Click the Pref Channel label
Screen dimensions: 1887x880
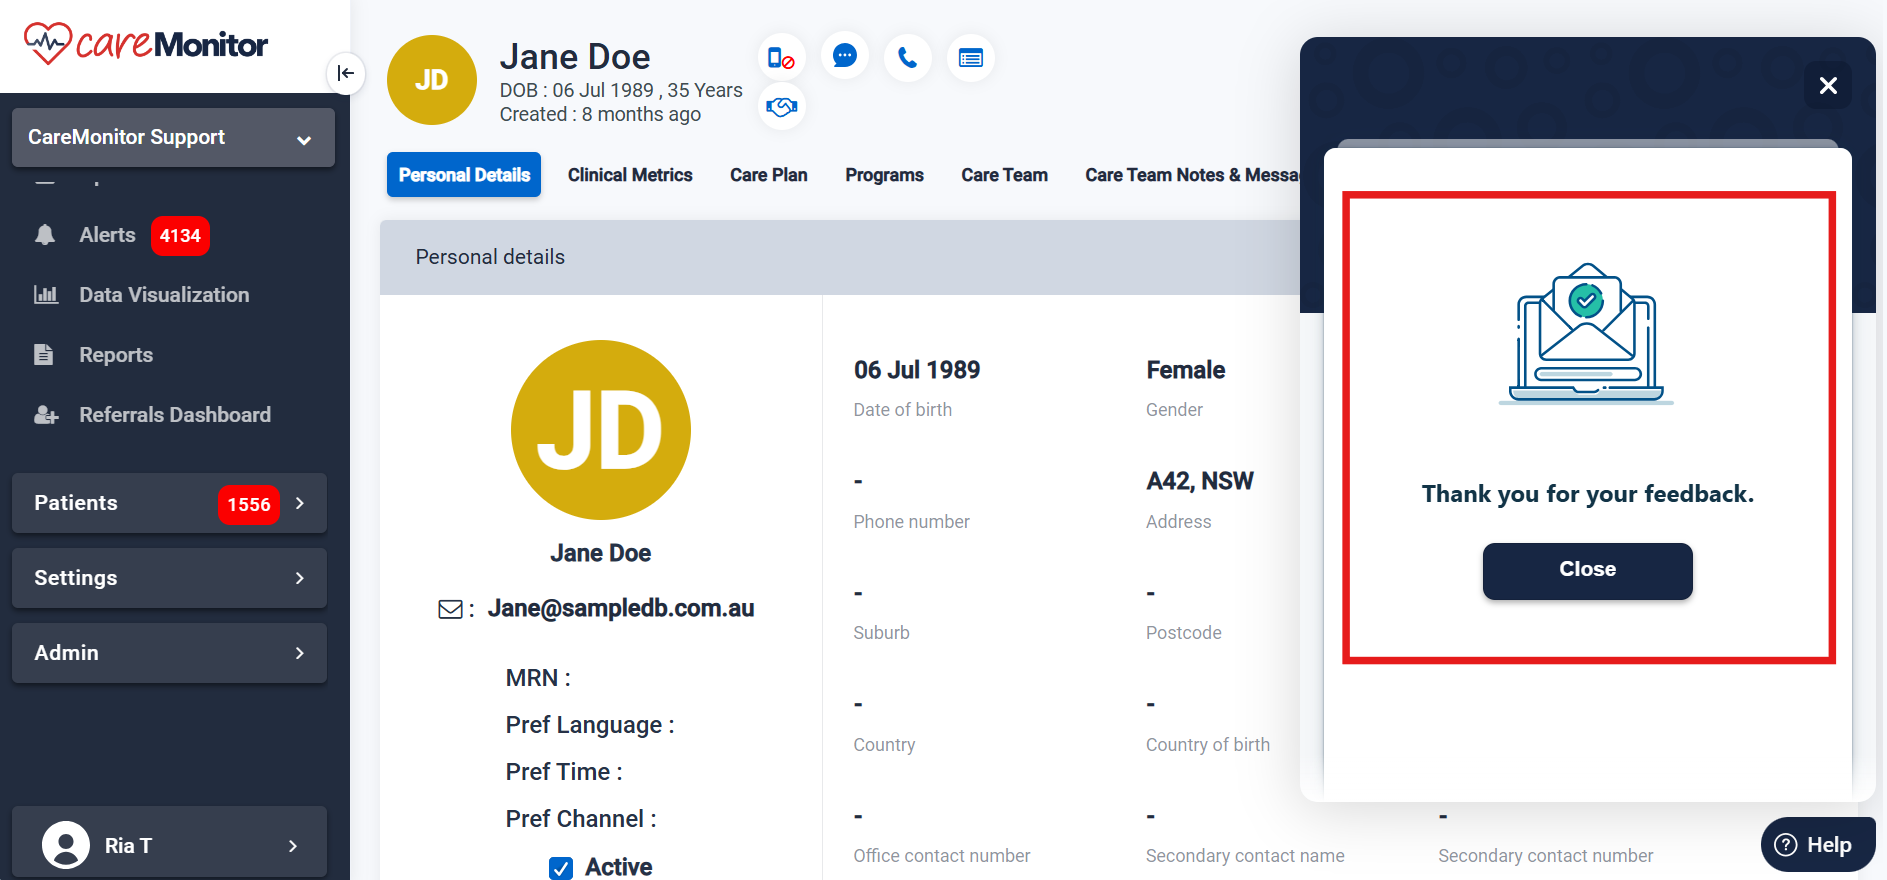[x=581, y=819]
